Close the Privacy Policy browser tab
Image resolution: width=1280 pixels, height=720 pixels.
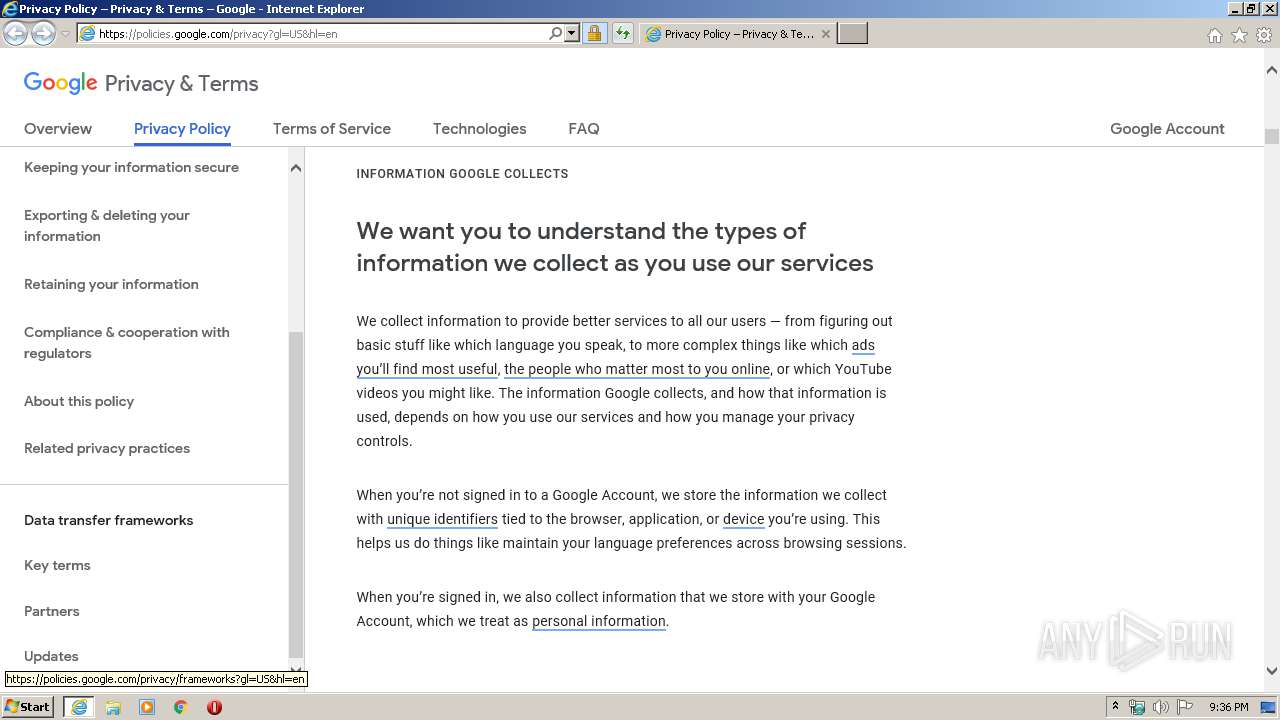(x=825, y=34)
